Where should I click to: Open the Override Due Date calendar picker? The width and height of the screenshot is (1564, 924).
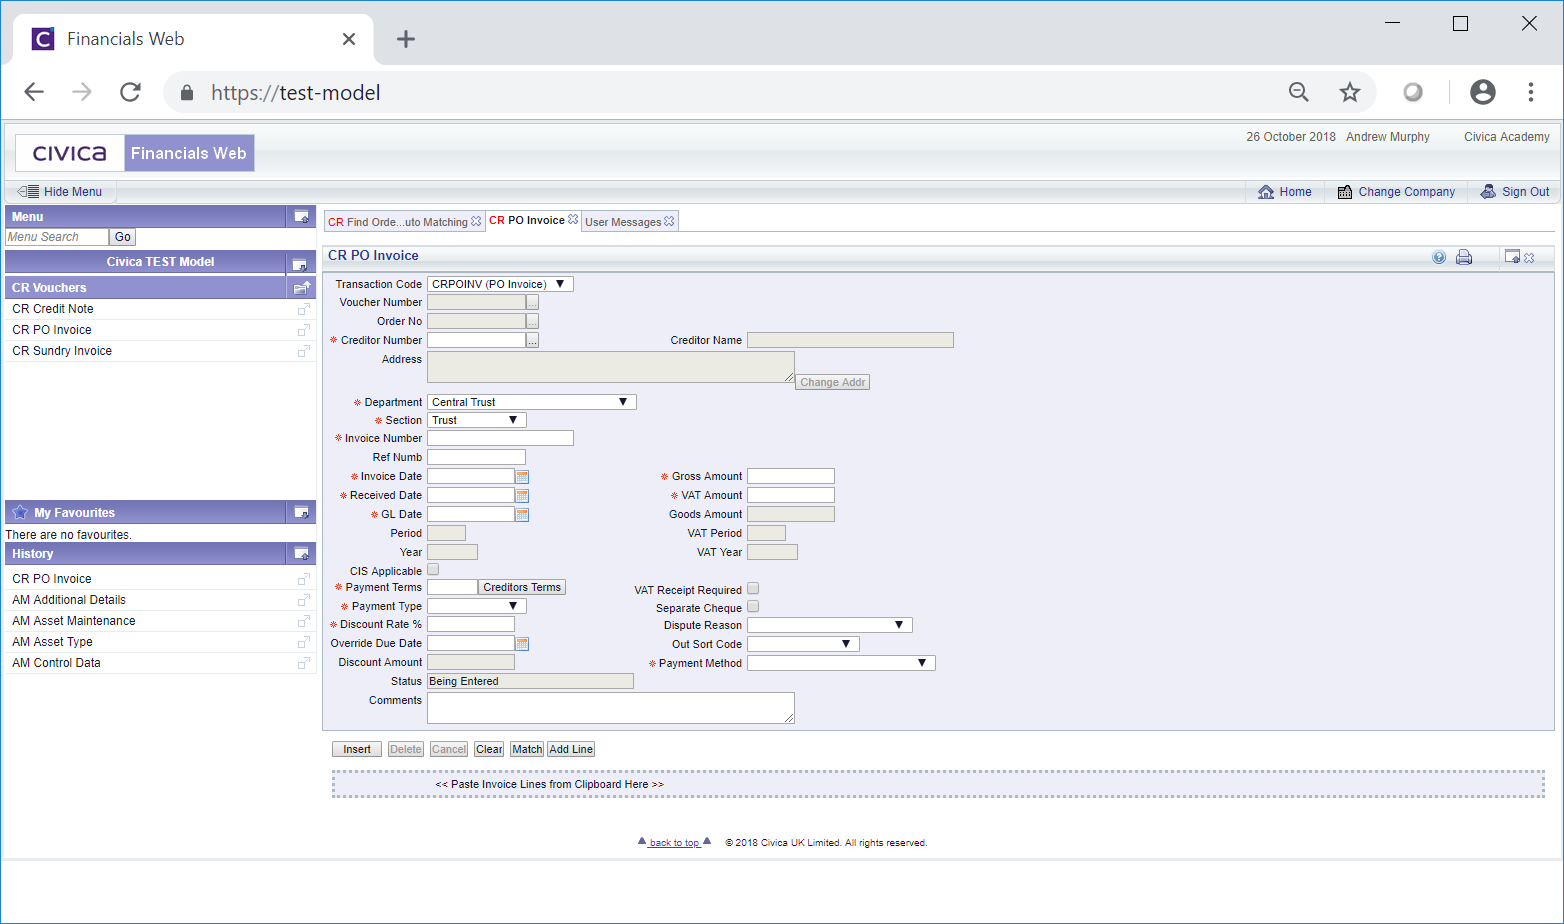point(522,644)
